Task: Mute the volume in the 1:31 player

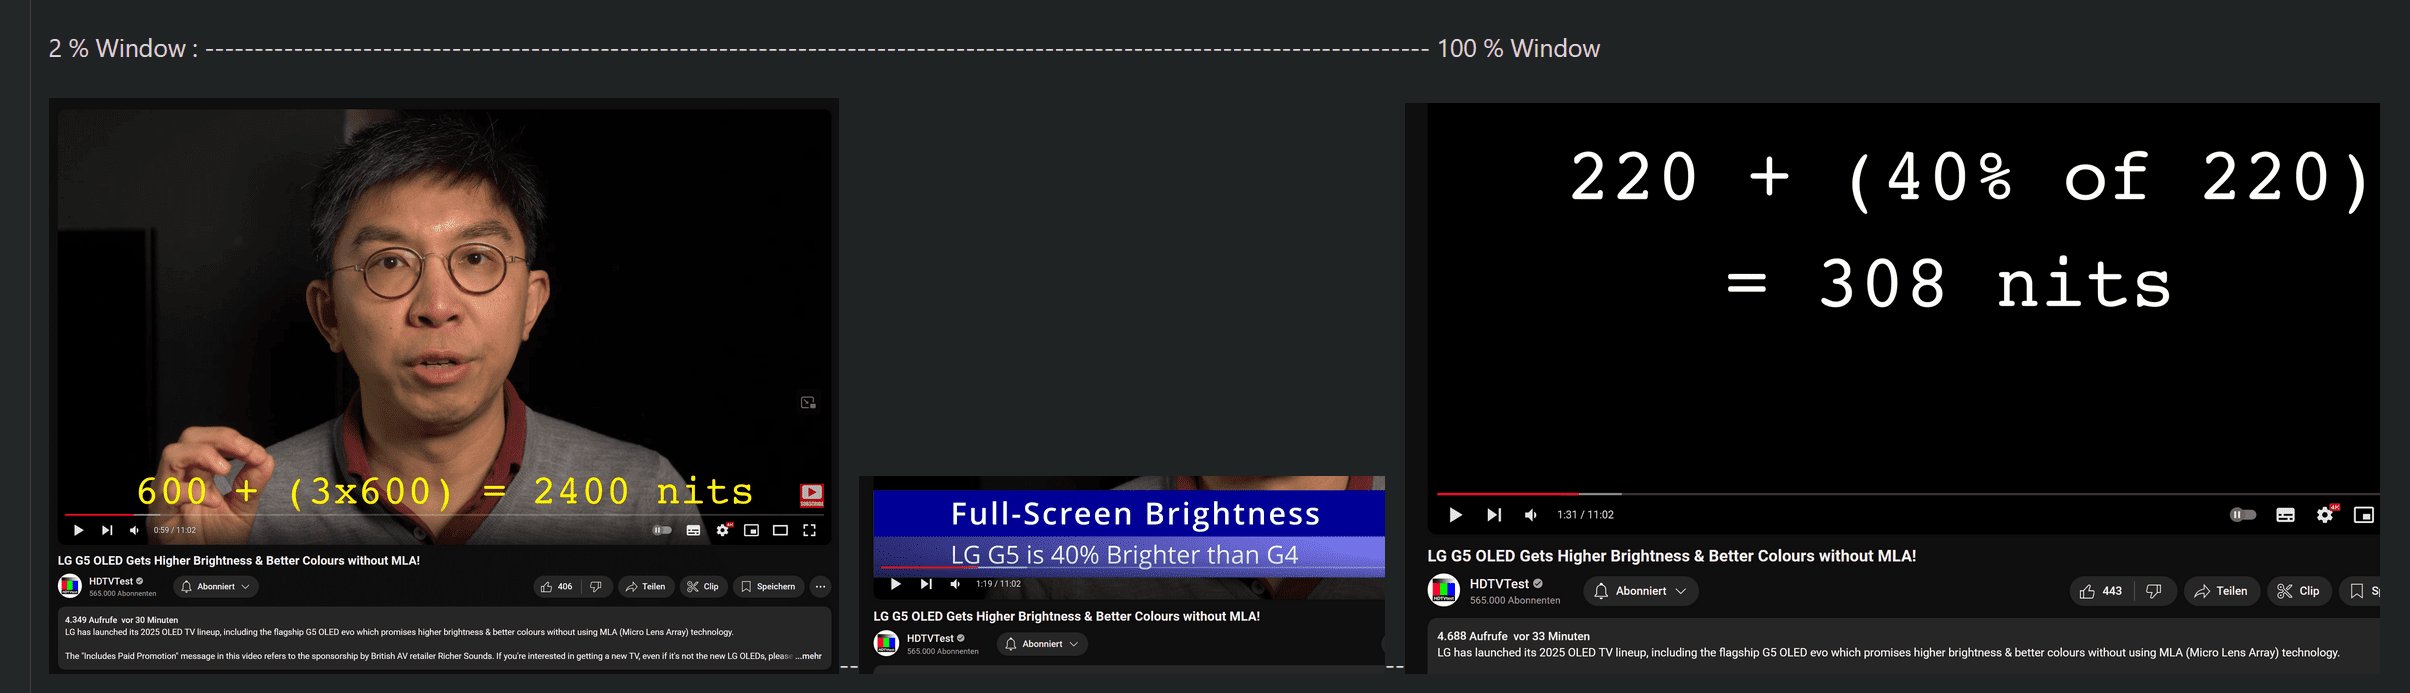Action: (x=1531, y=515)
